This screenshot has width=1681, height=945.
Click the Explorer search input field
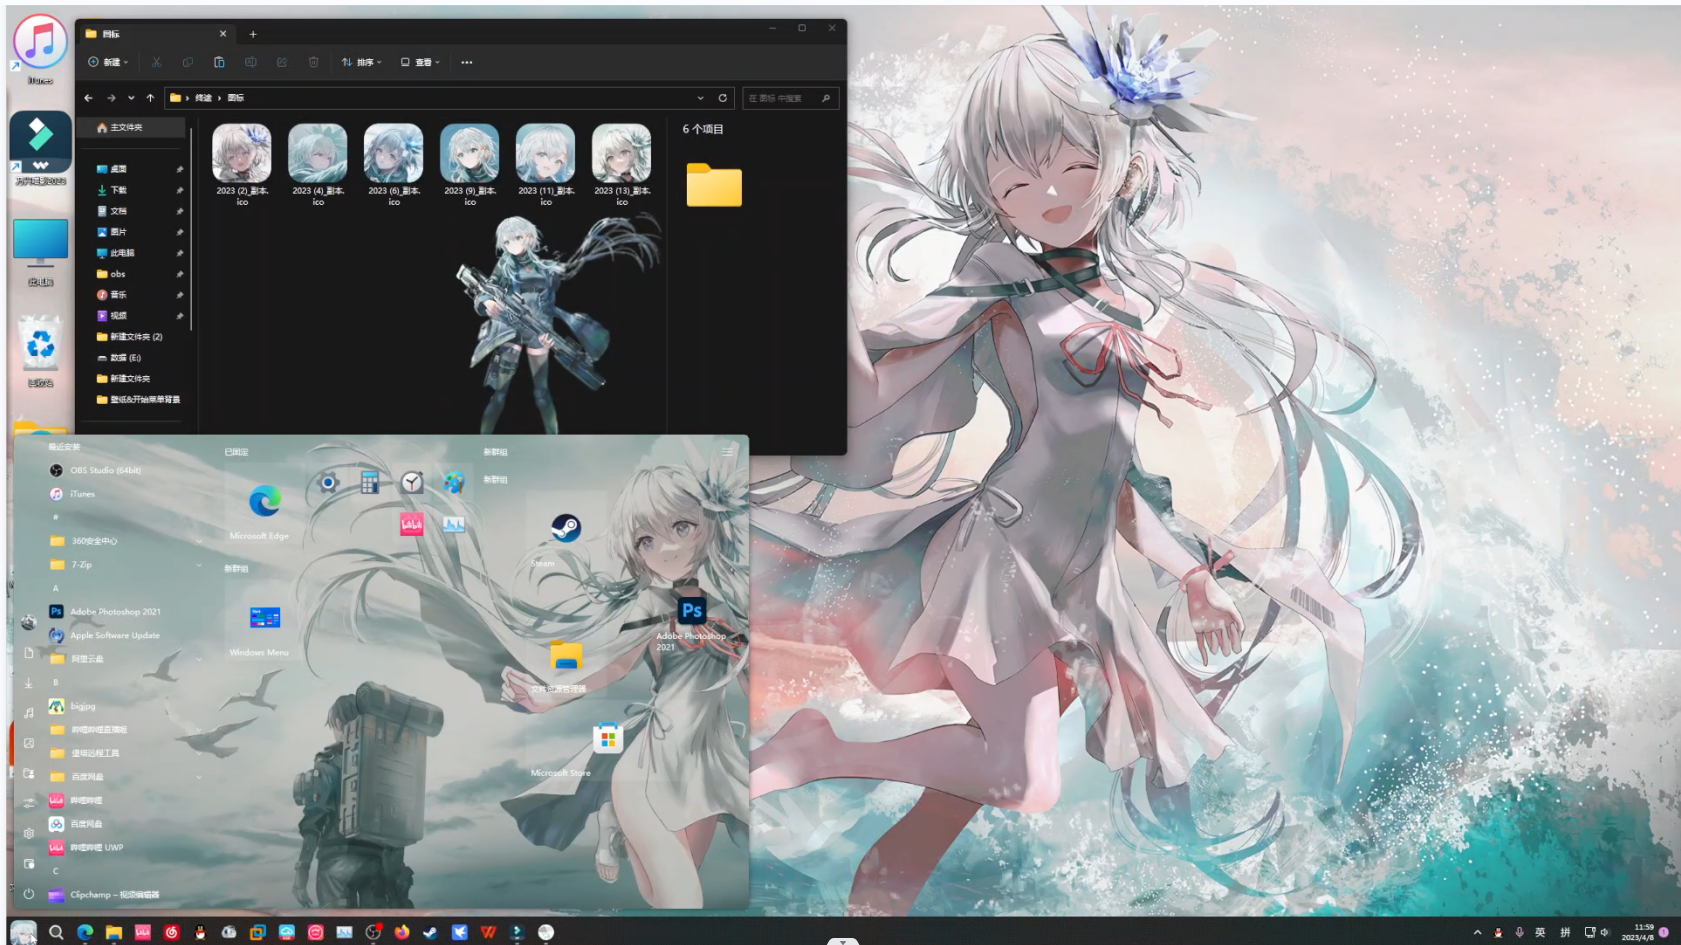pos(782,98)
